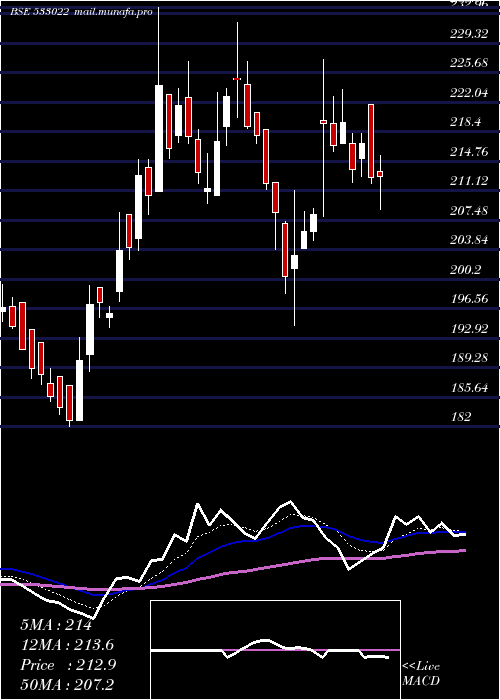This screenshot has width=500, height=700.
Task: Select the 211.12 price axis label
Action: [469, 181]
